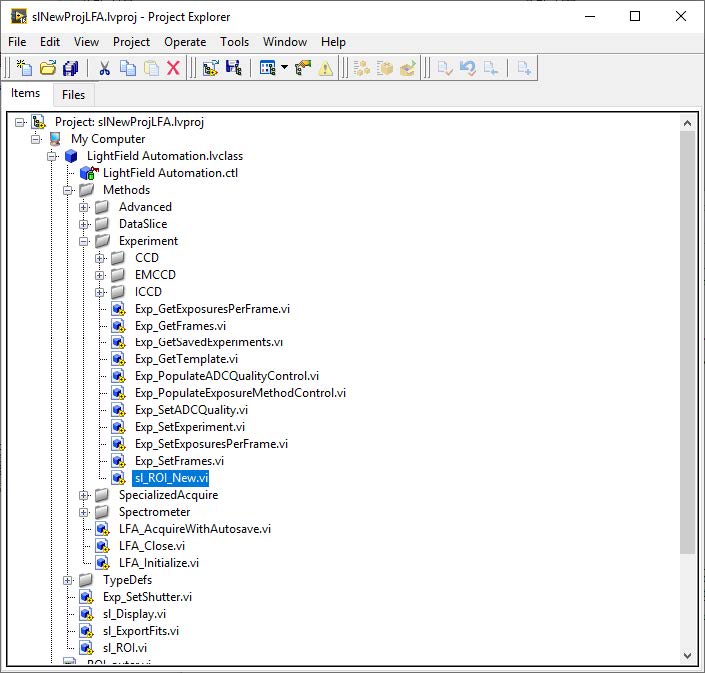This screenshot has height=673, width=705.
Task: Open the Help menu
Action: pos(333,42)
